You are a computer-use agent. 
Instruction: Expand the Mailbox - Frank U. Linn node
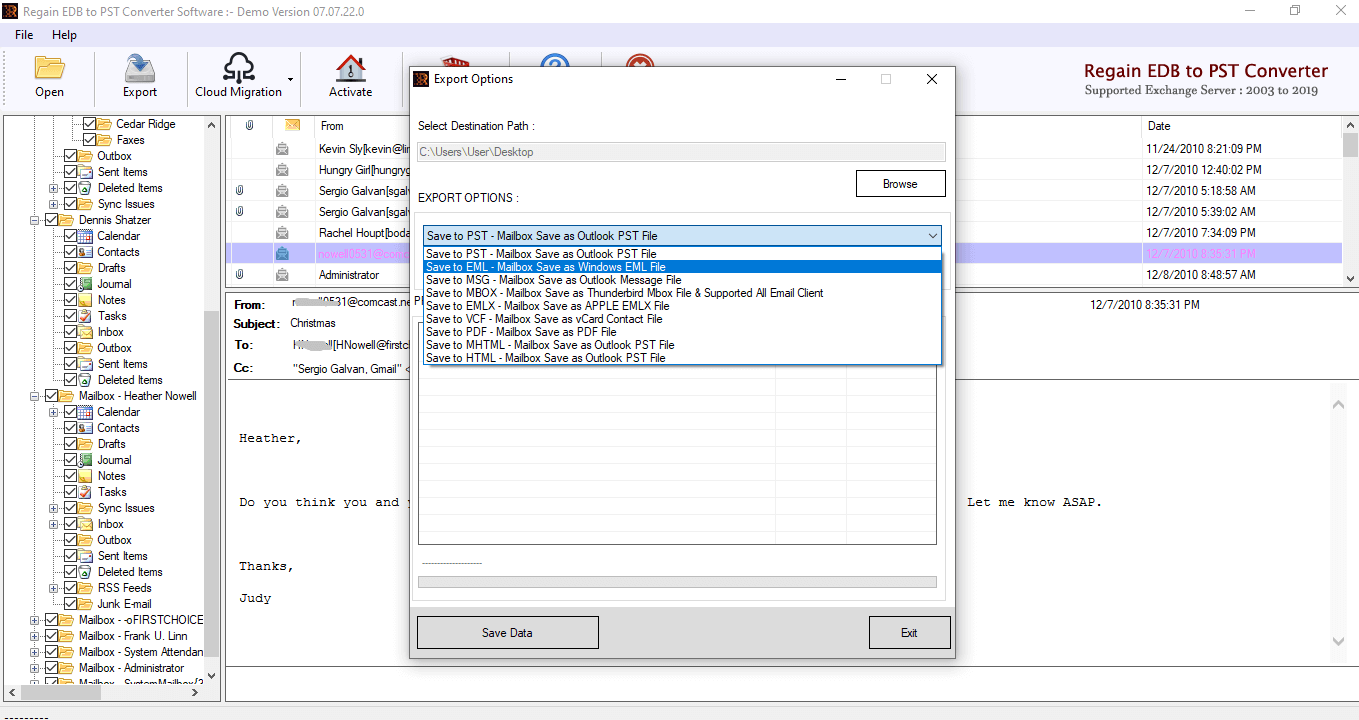click(35, 636)
